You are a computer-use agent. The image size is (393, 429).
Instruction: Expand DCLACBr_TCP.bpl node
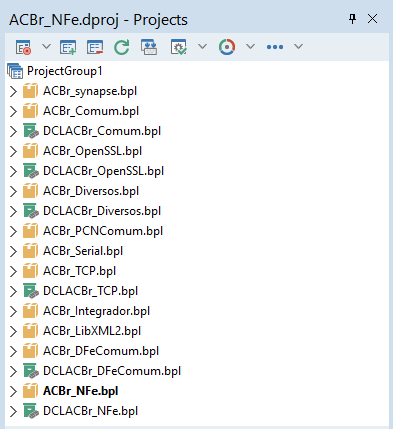point(13,291)
